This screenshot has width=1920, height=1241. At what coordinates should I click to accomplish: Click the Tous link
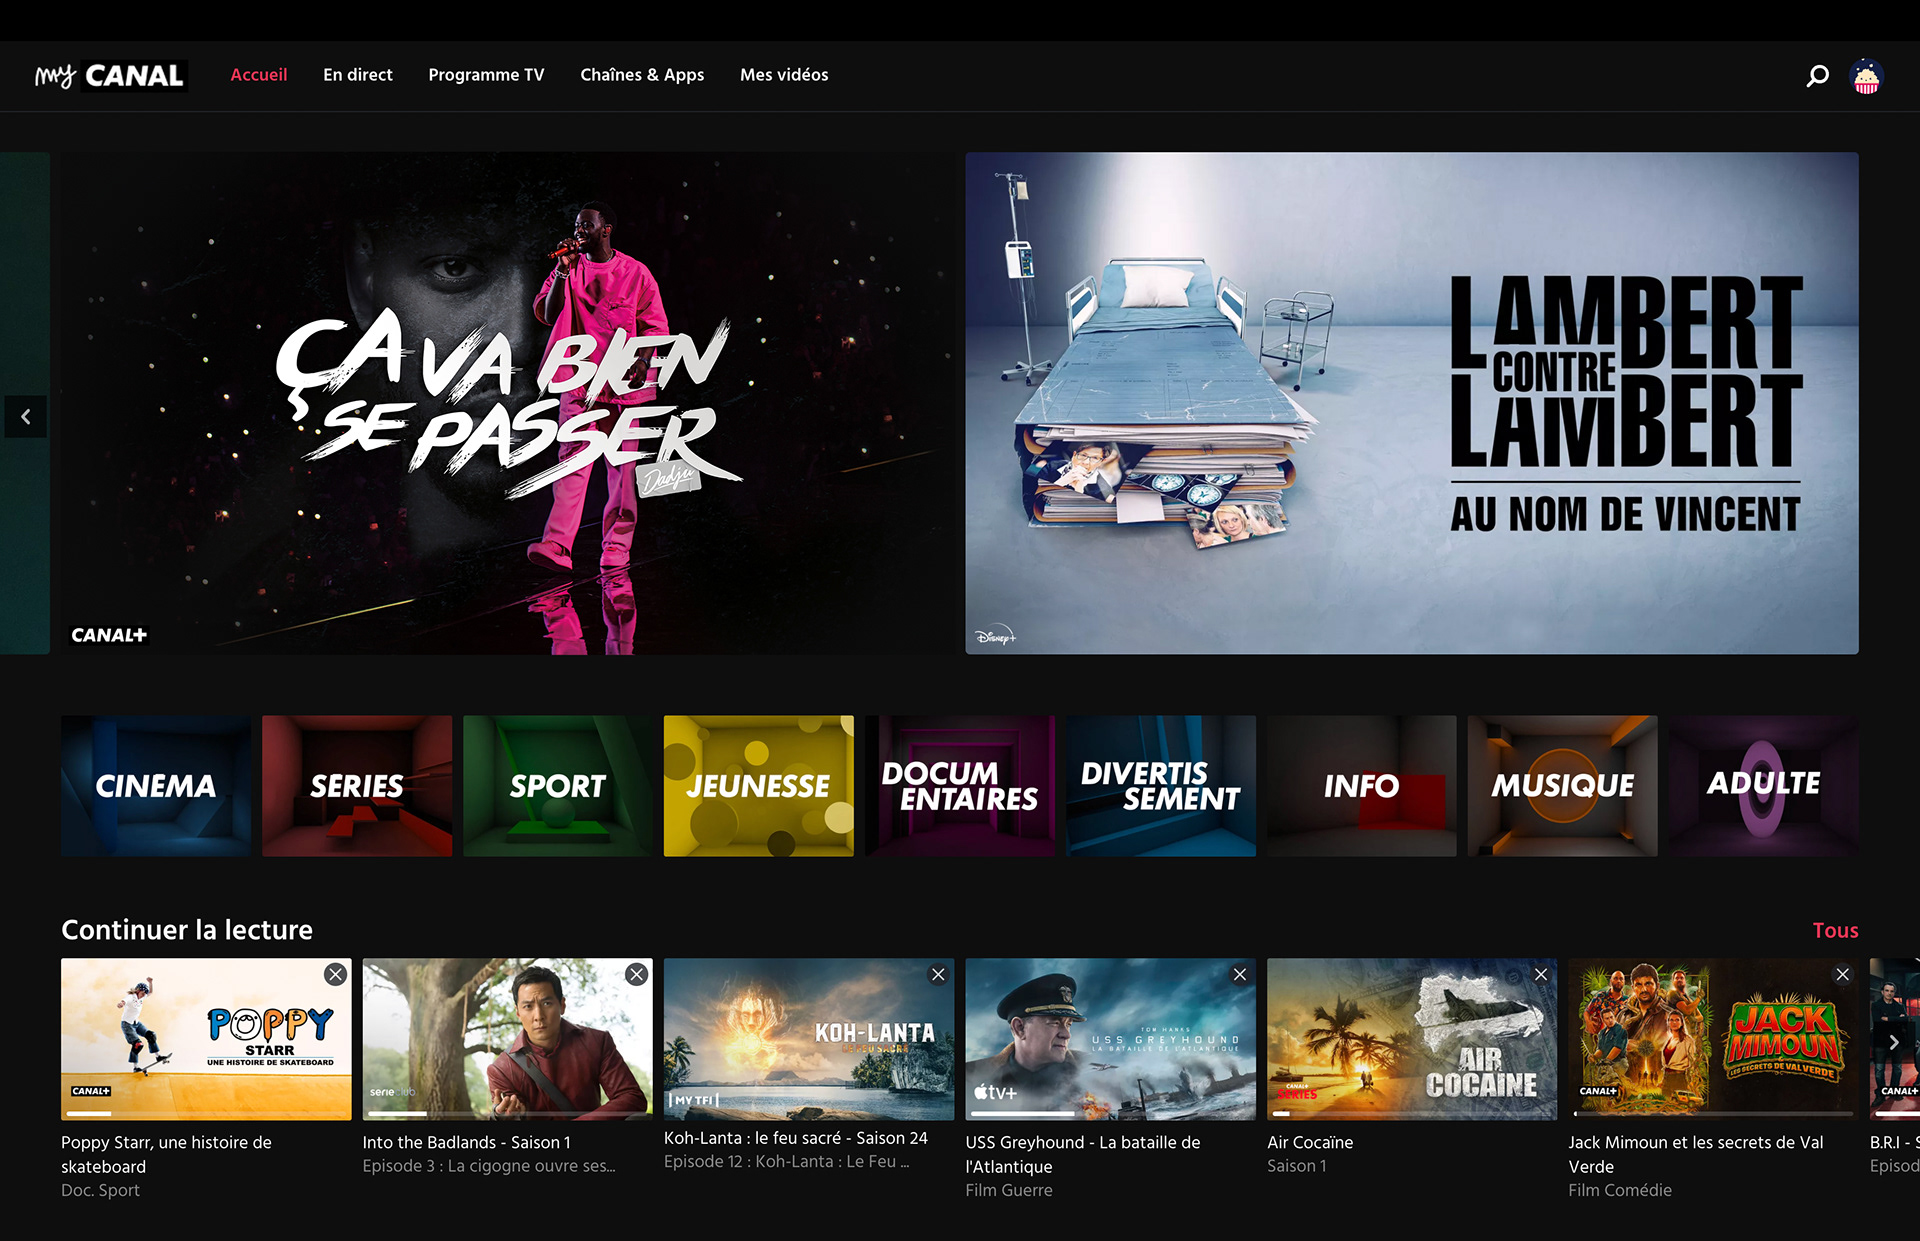click(1835, 930)
